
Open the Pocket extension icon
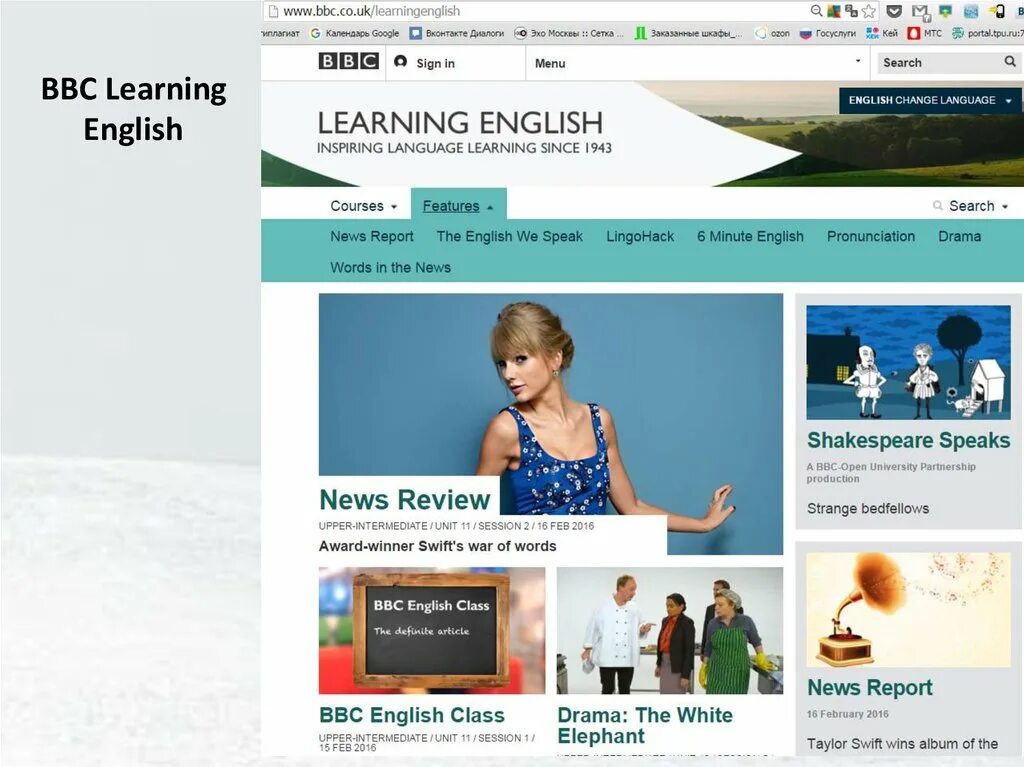(x=894, y=11)
